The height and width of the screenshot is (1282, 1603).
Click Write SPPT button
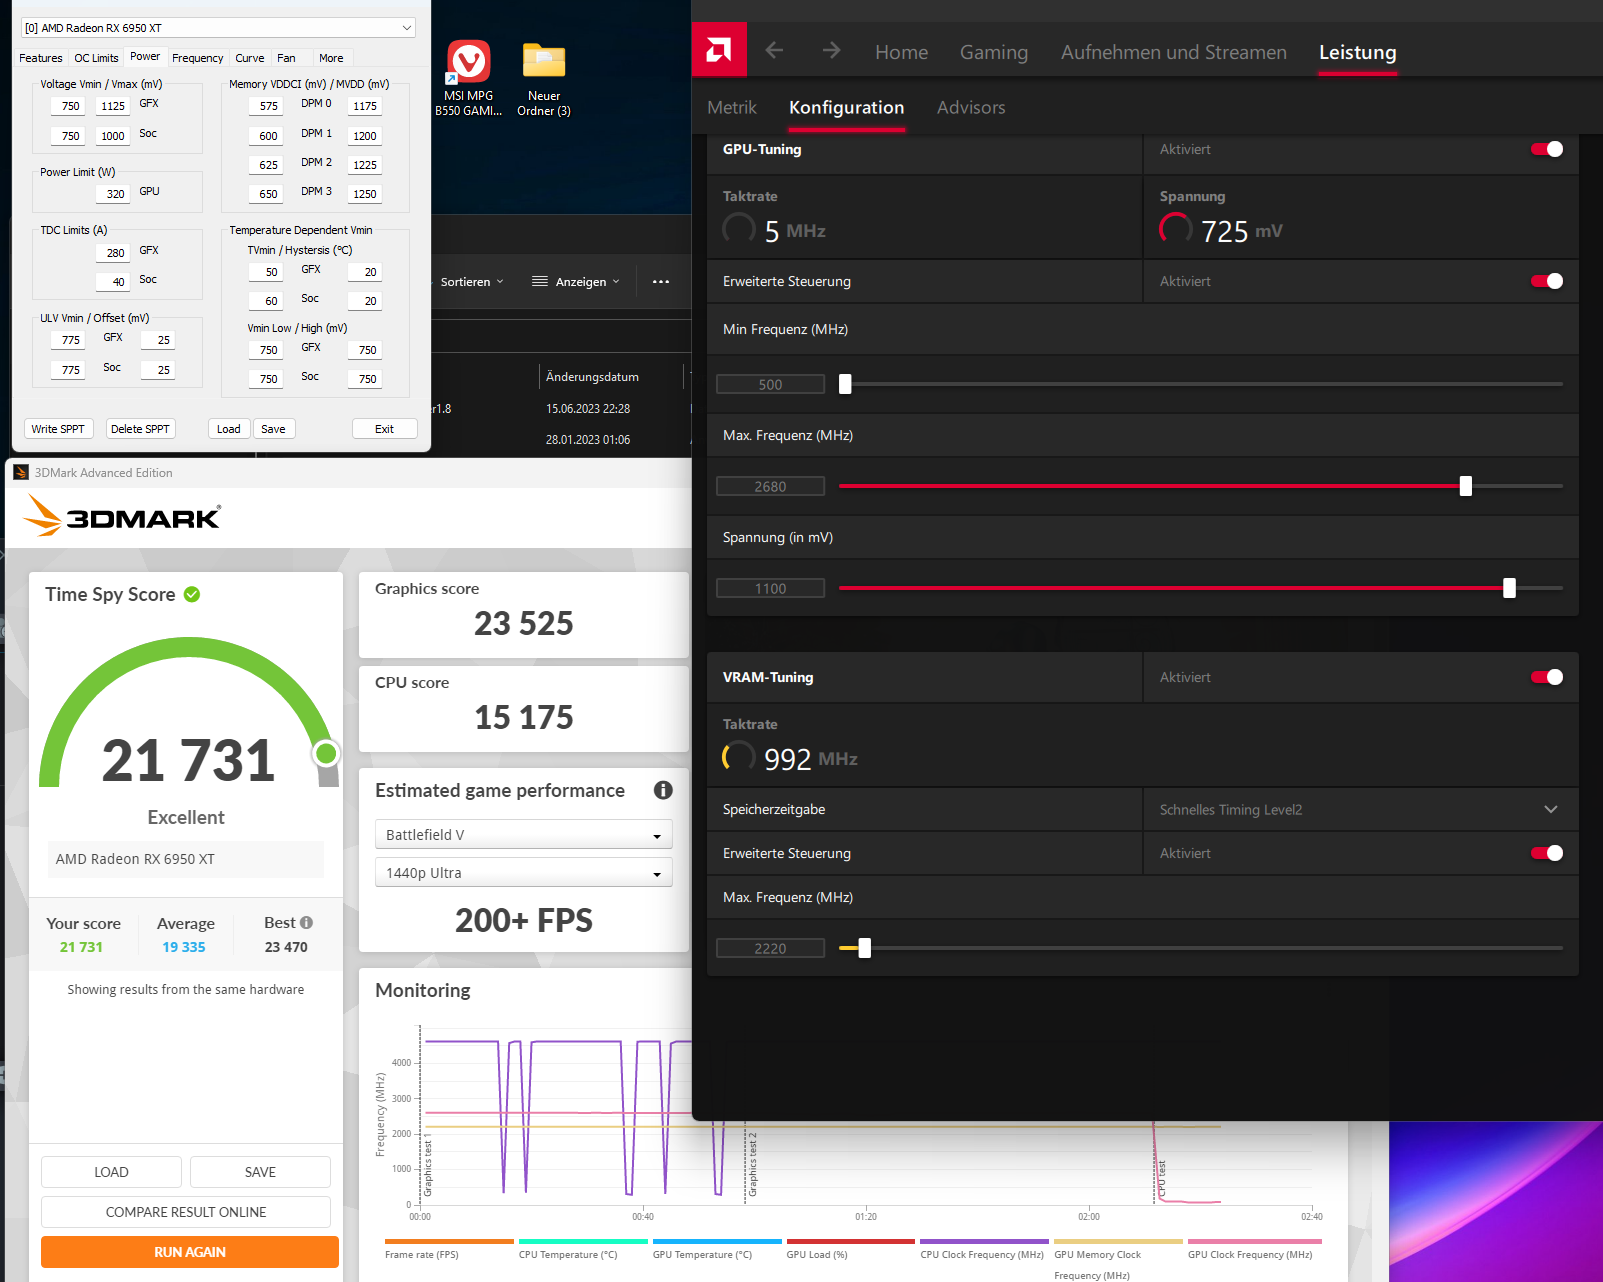(x=58, y=429)
